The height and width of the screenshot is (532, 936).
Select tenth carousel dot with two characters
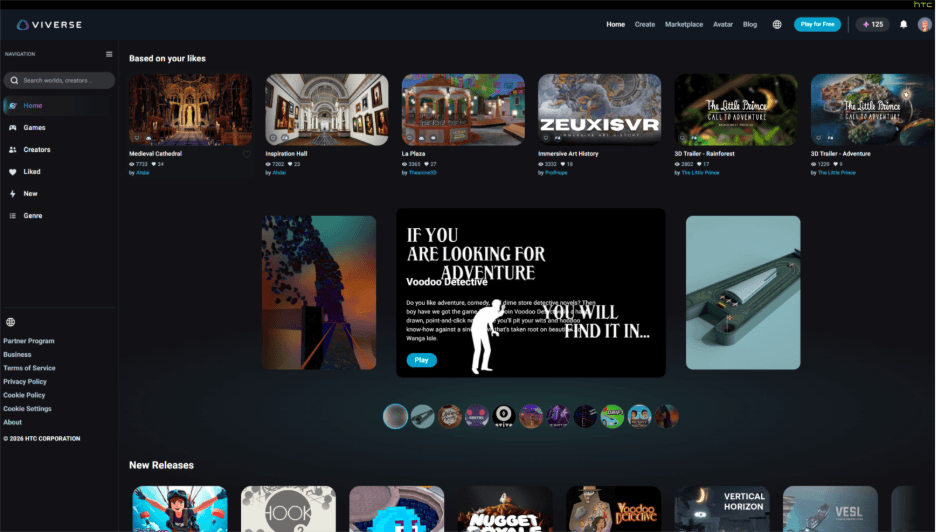coord(639,417)
